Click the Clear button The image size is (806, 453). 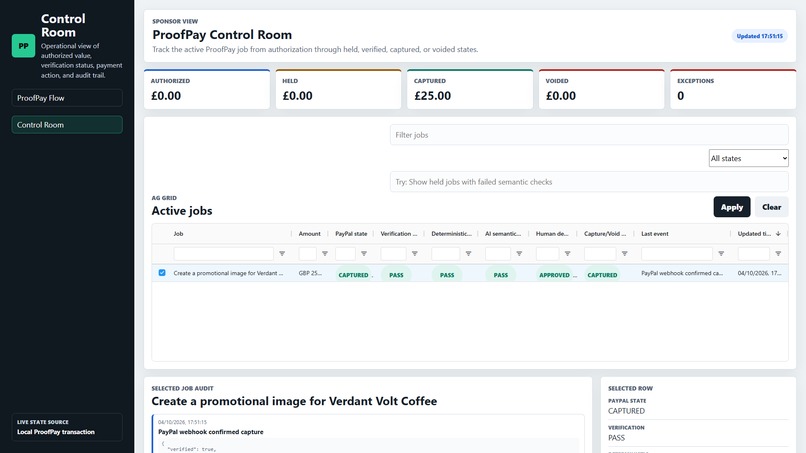[x=771, y=207]
